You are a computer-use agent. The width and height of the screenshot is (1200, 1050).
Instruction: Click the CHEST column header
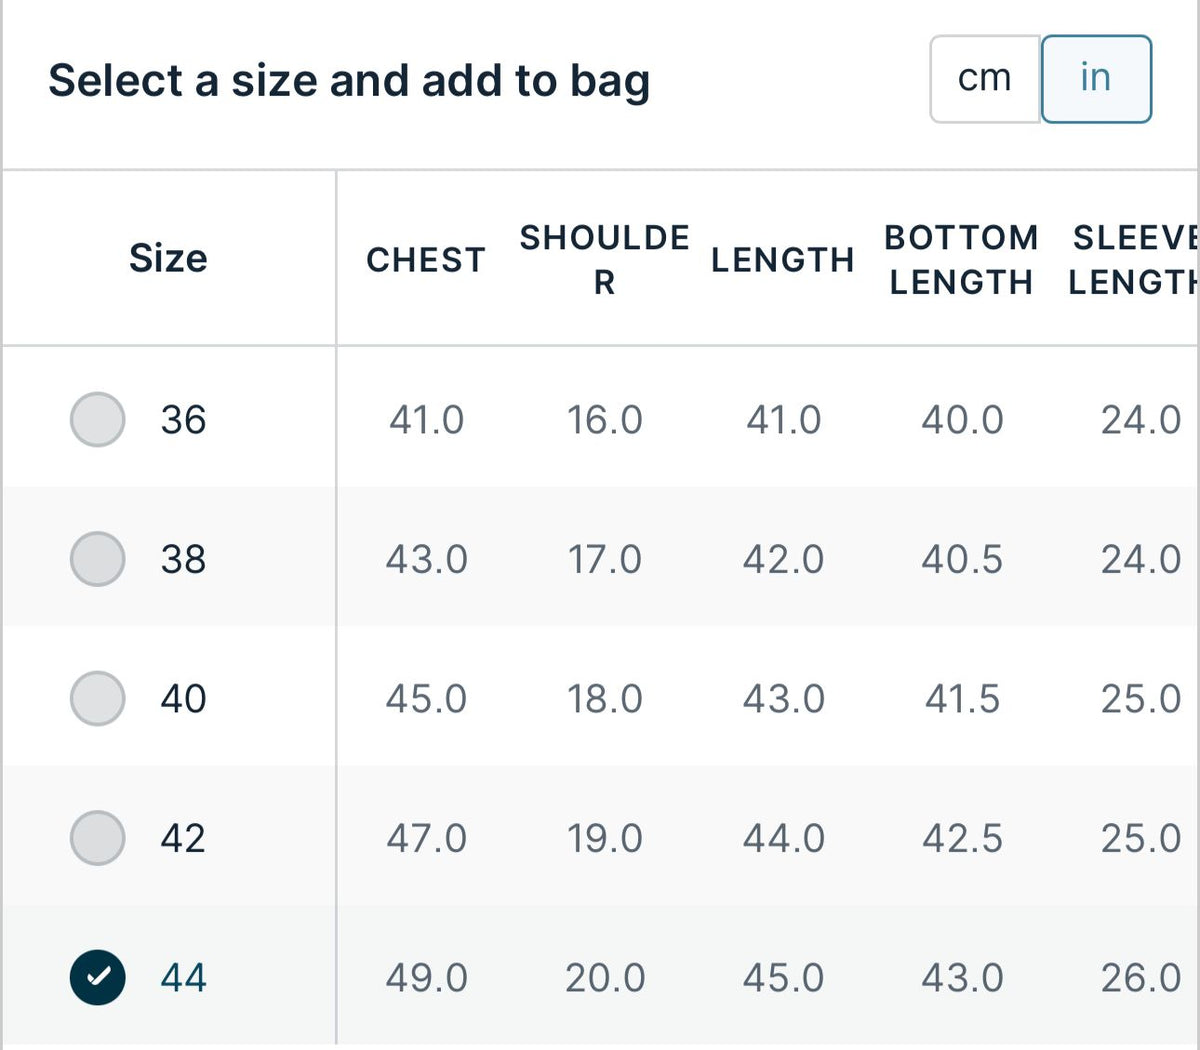pyautogui.click(x=426, y=260)
